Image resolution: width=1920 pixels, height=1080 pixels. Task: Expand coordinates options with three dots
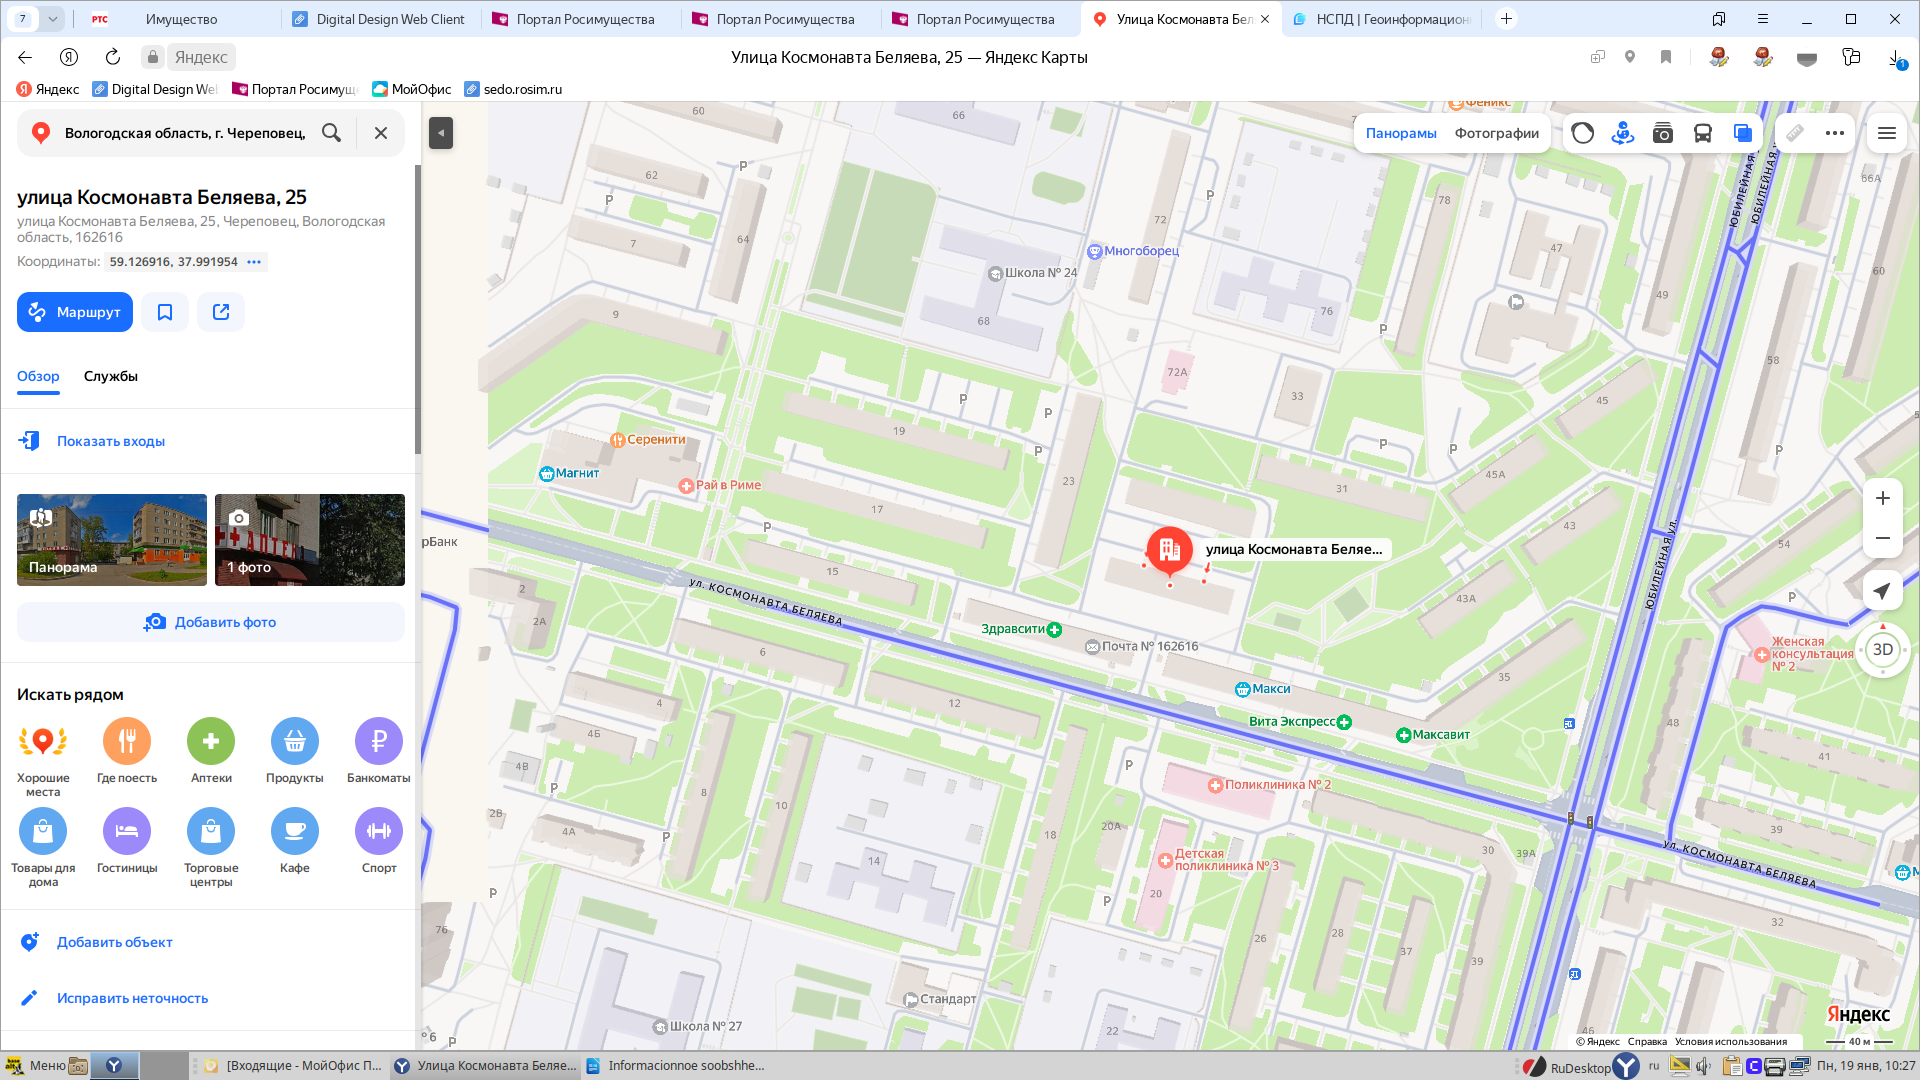(x=254, y=262)
